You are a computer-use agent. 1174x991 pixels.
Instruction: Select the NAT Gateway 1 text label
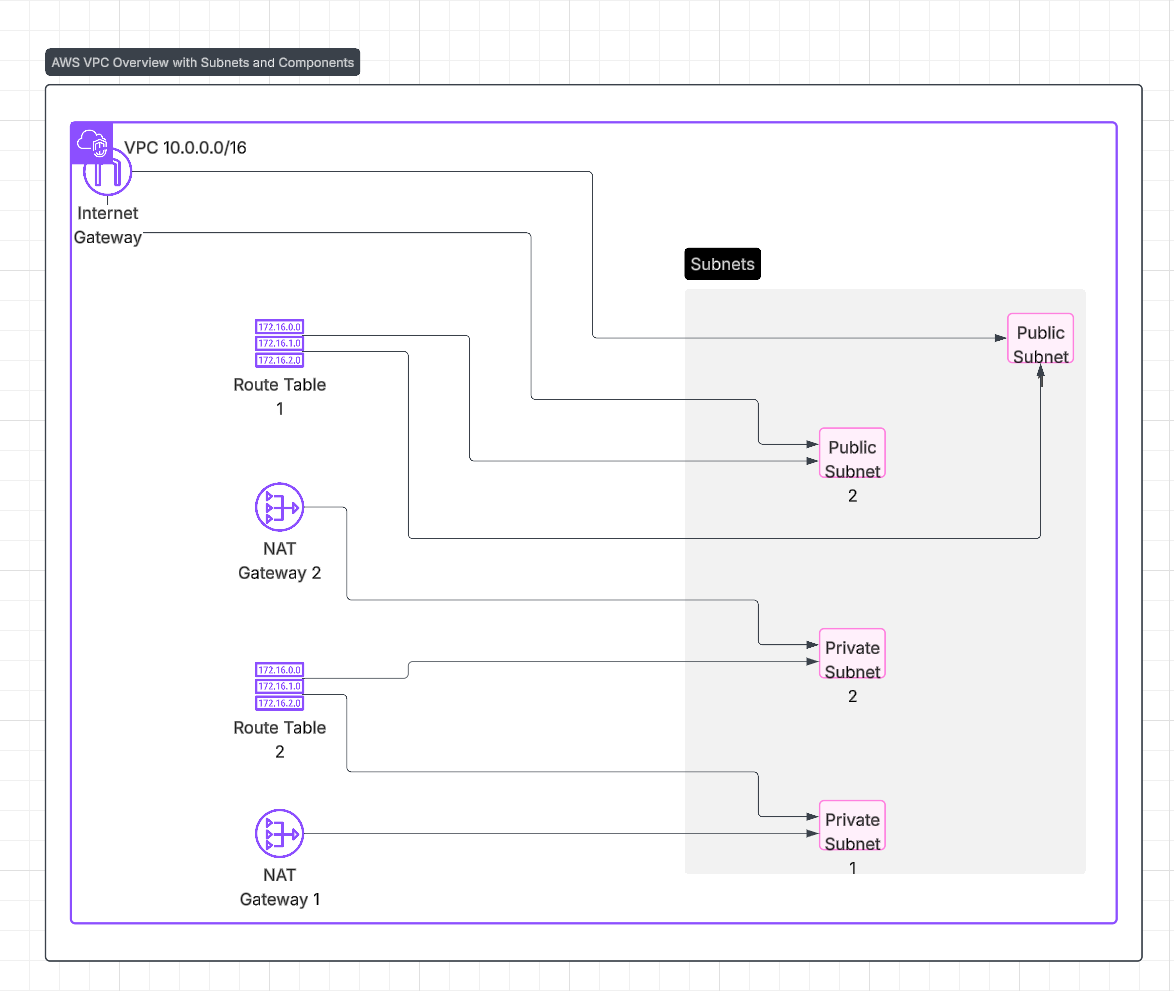point(280,887)
